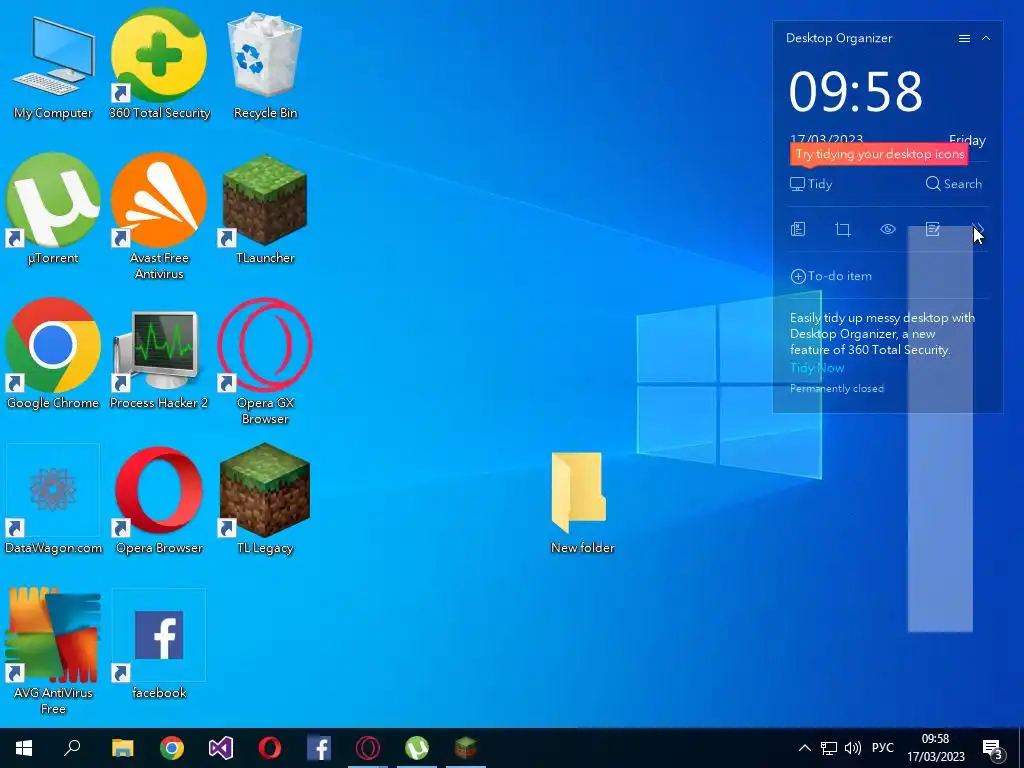
Task: Open Desktop Organizer hamburger menu
Action: (x=964, y=39)
